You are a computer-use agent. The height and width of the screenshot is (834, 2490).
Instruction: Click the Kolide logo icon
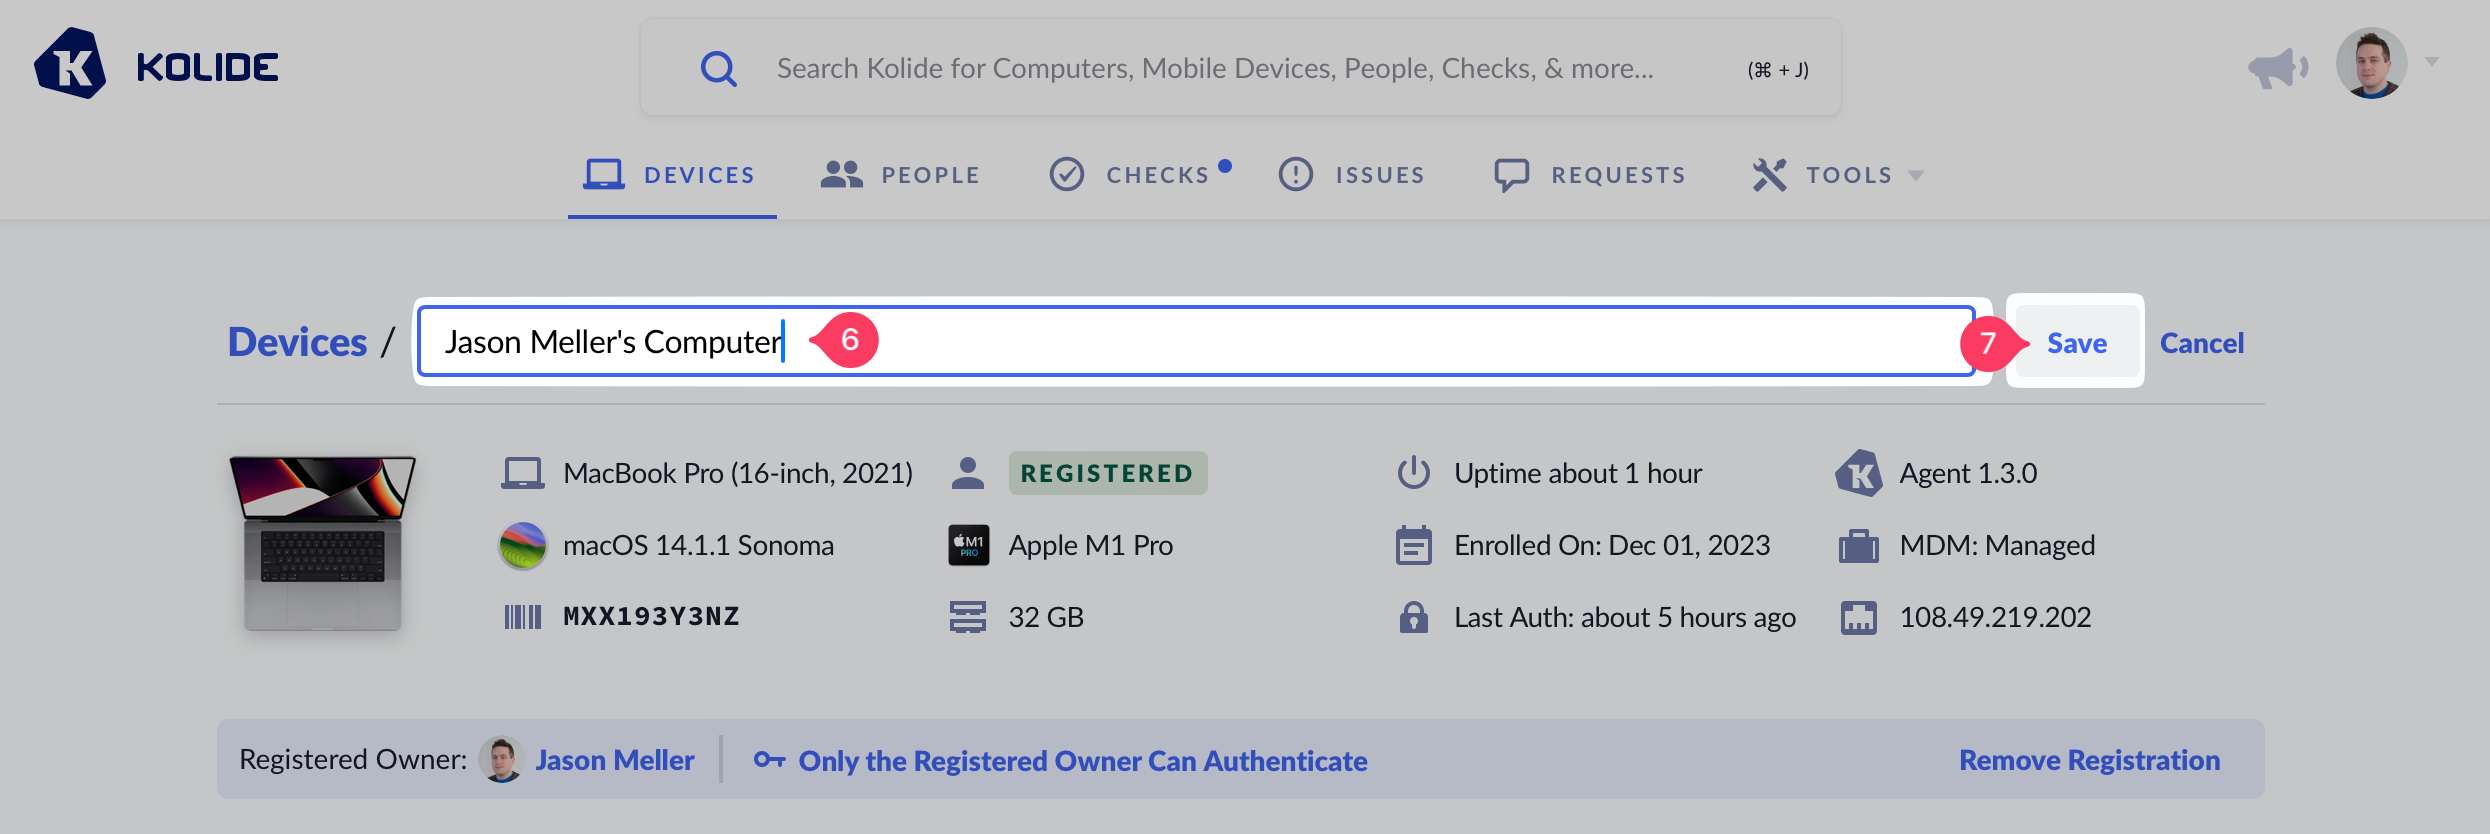[70, 64]
